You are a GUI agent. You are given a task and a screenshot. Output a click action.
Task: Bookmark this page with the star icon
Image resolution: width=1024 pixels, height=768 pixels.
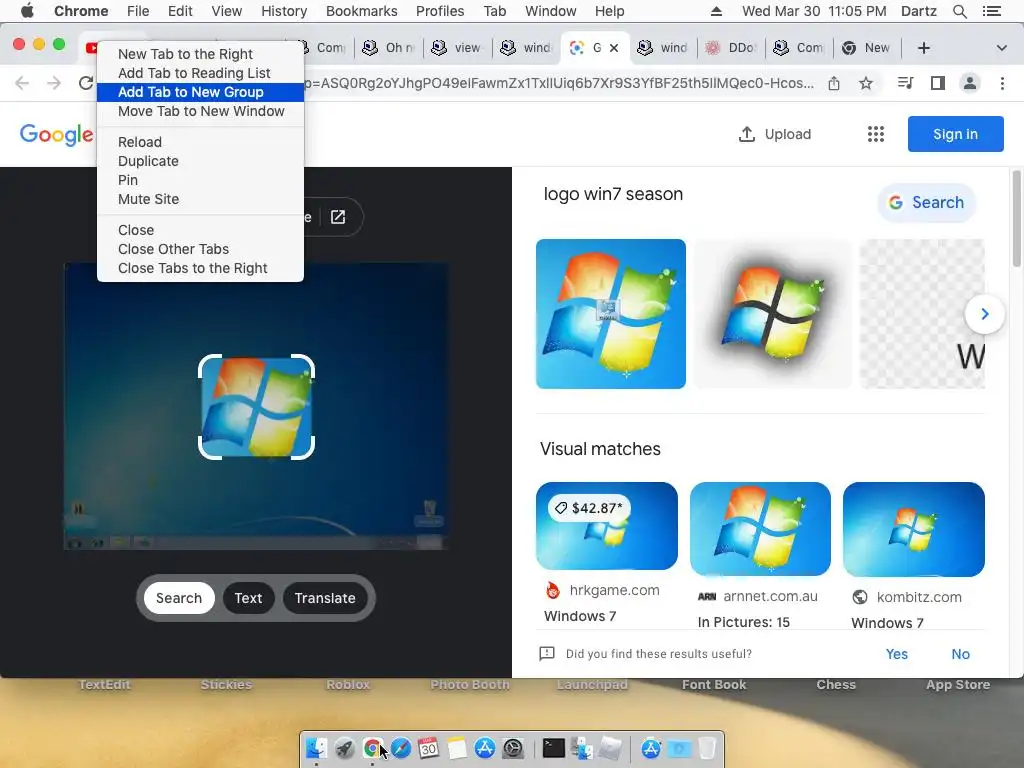[x=866, y=83]
